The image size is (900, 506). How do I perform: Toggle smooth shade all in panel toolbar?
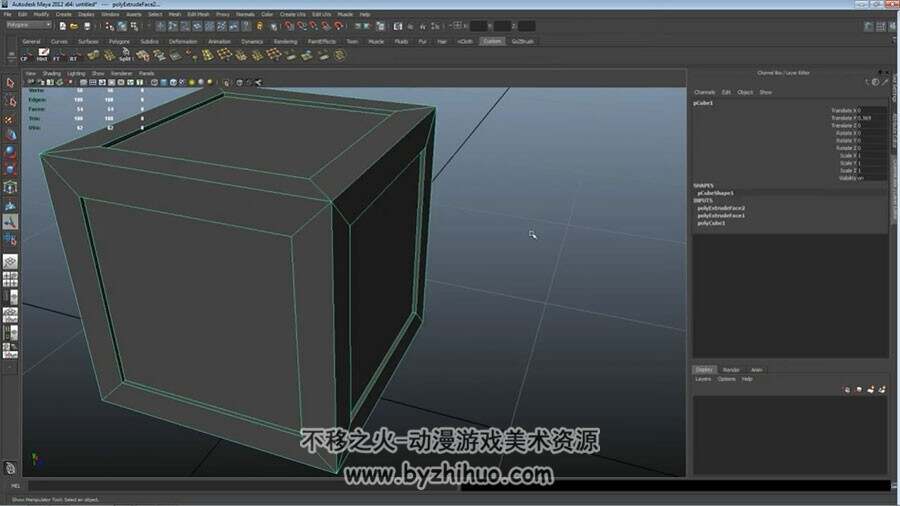click(x=164, y=83)
